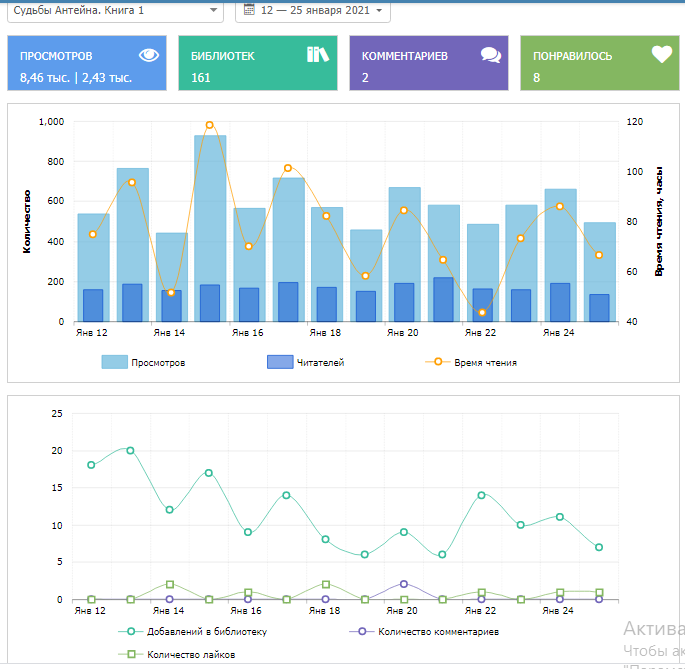
Task: Click the eye icon on the Просмотров card
Action: point(148,56)
